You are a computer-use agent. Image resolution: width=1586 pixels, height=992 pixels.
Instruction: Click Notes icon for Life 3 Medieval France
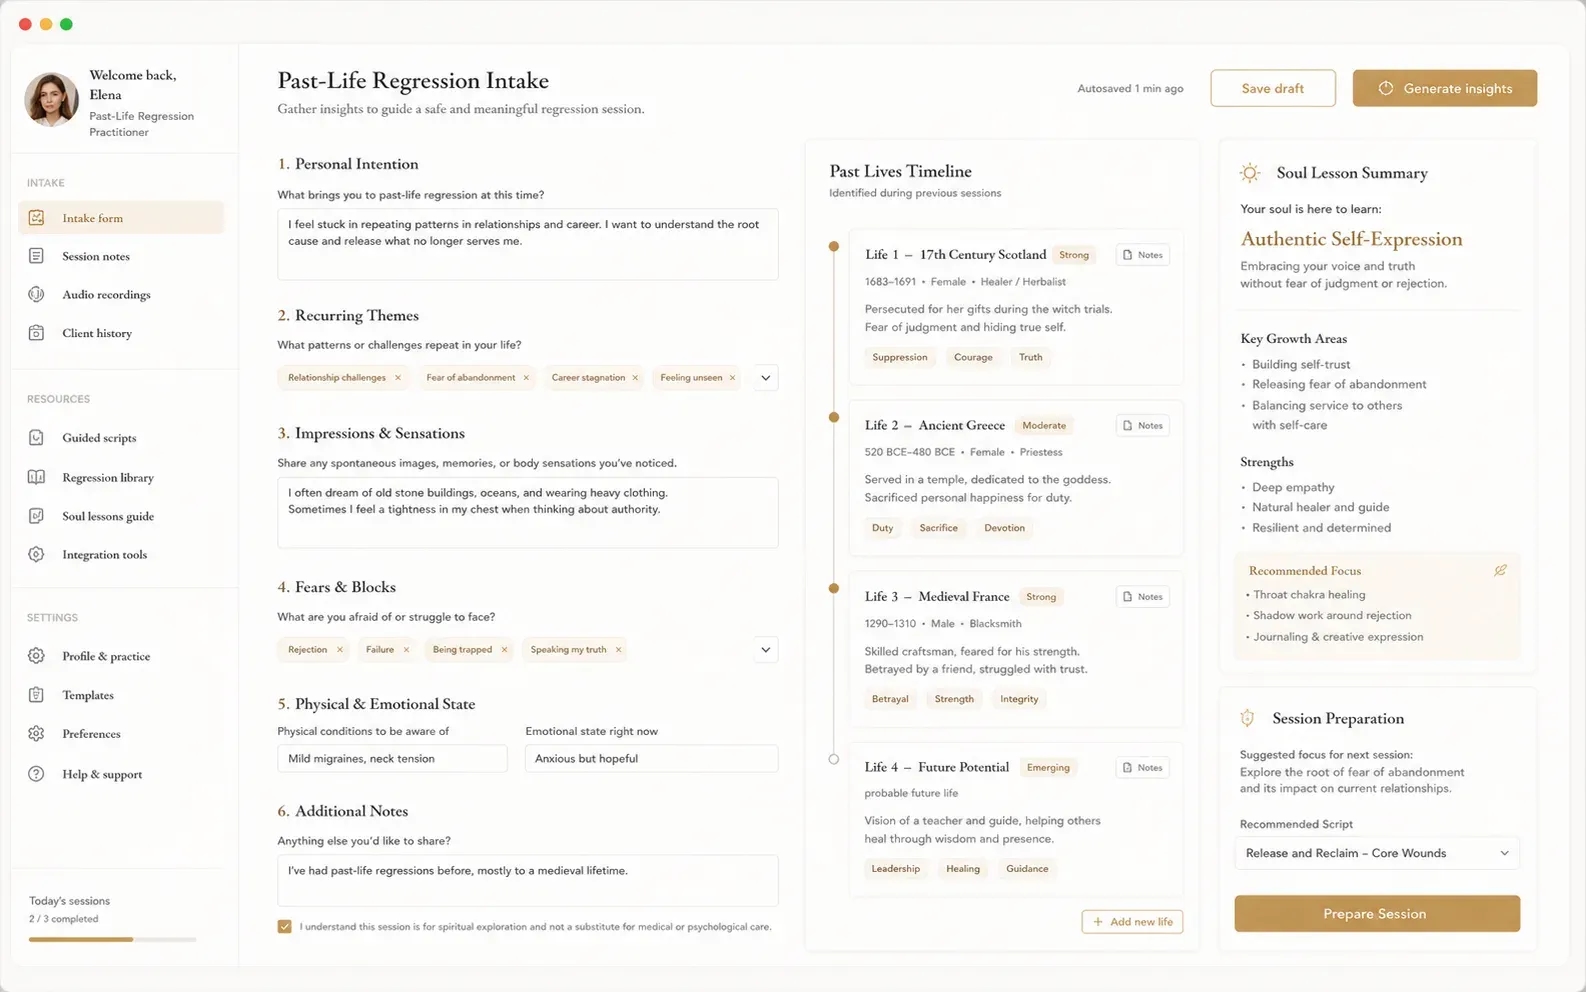1128,597
